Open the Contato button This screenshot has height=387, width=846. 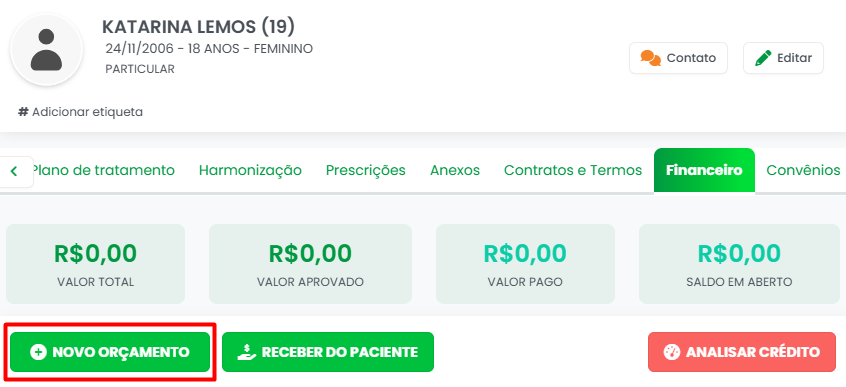[x=678, y=58]
